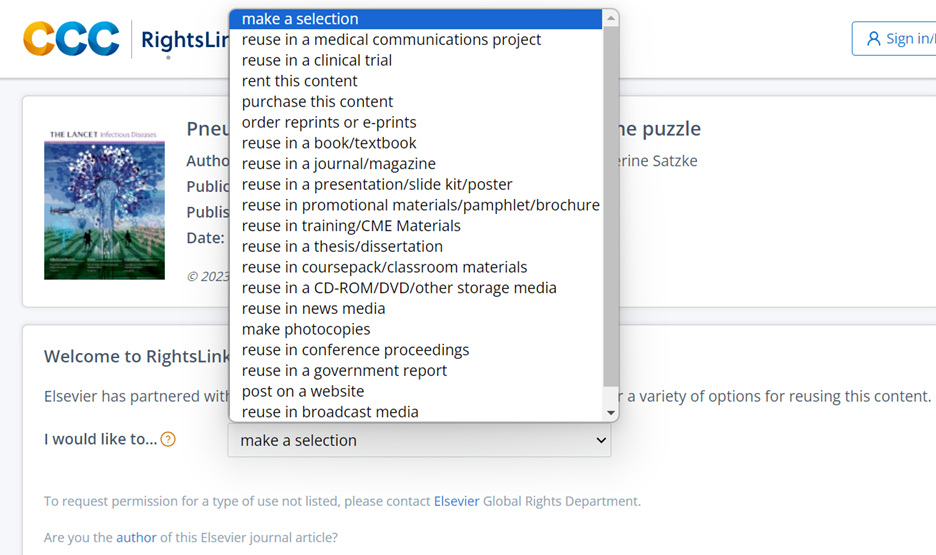Select highlighted 'make a selection' list entry

coord(300,19)
